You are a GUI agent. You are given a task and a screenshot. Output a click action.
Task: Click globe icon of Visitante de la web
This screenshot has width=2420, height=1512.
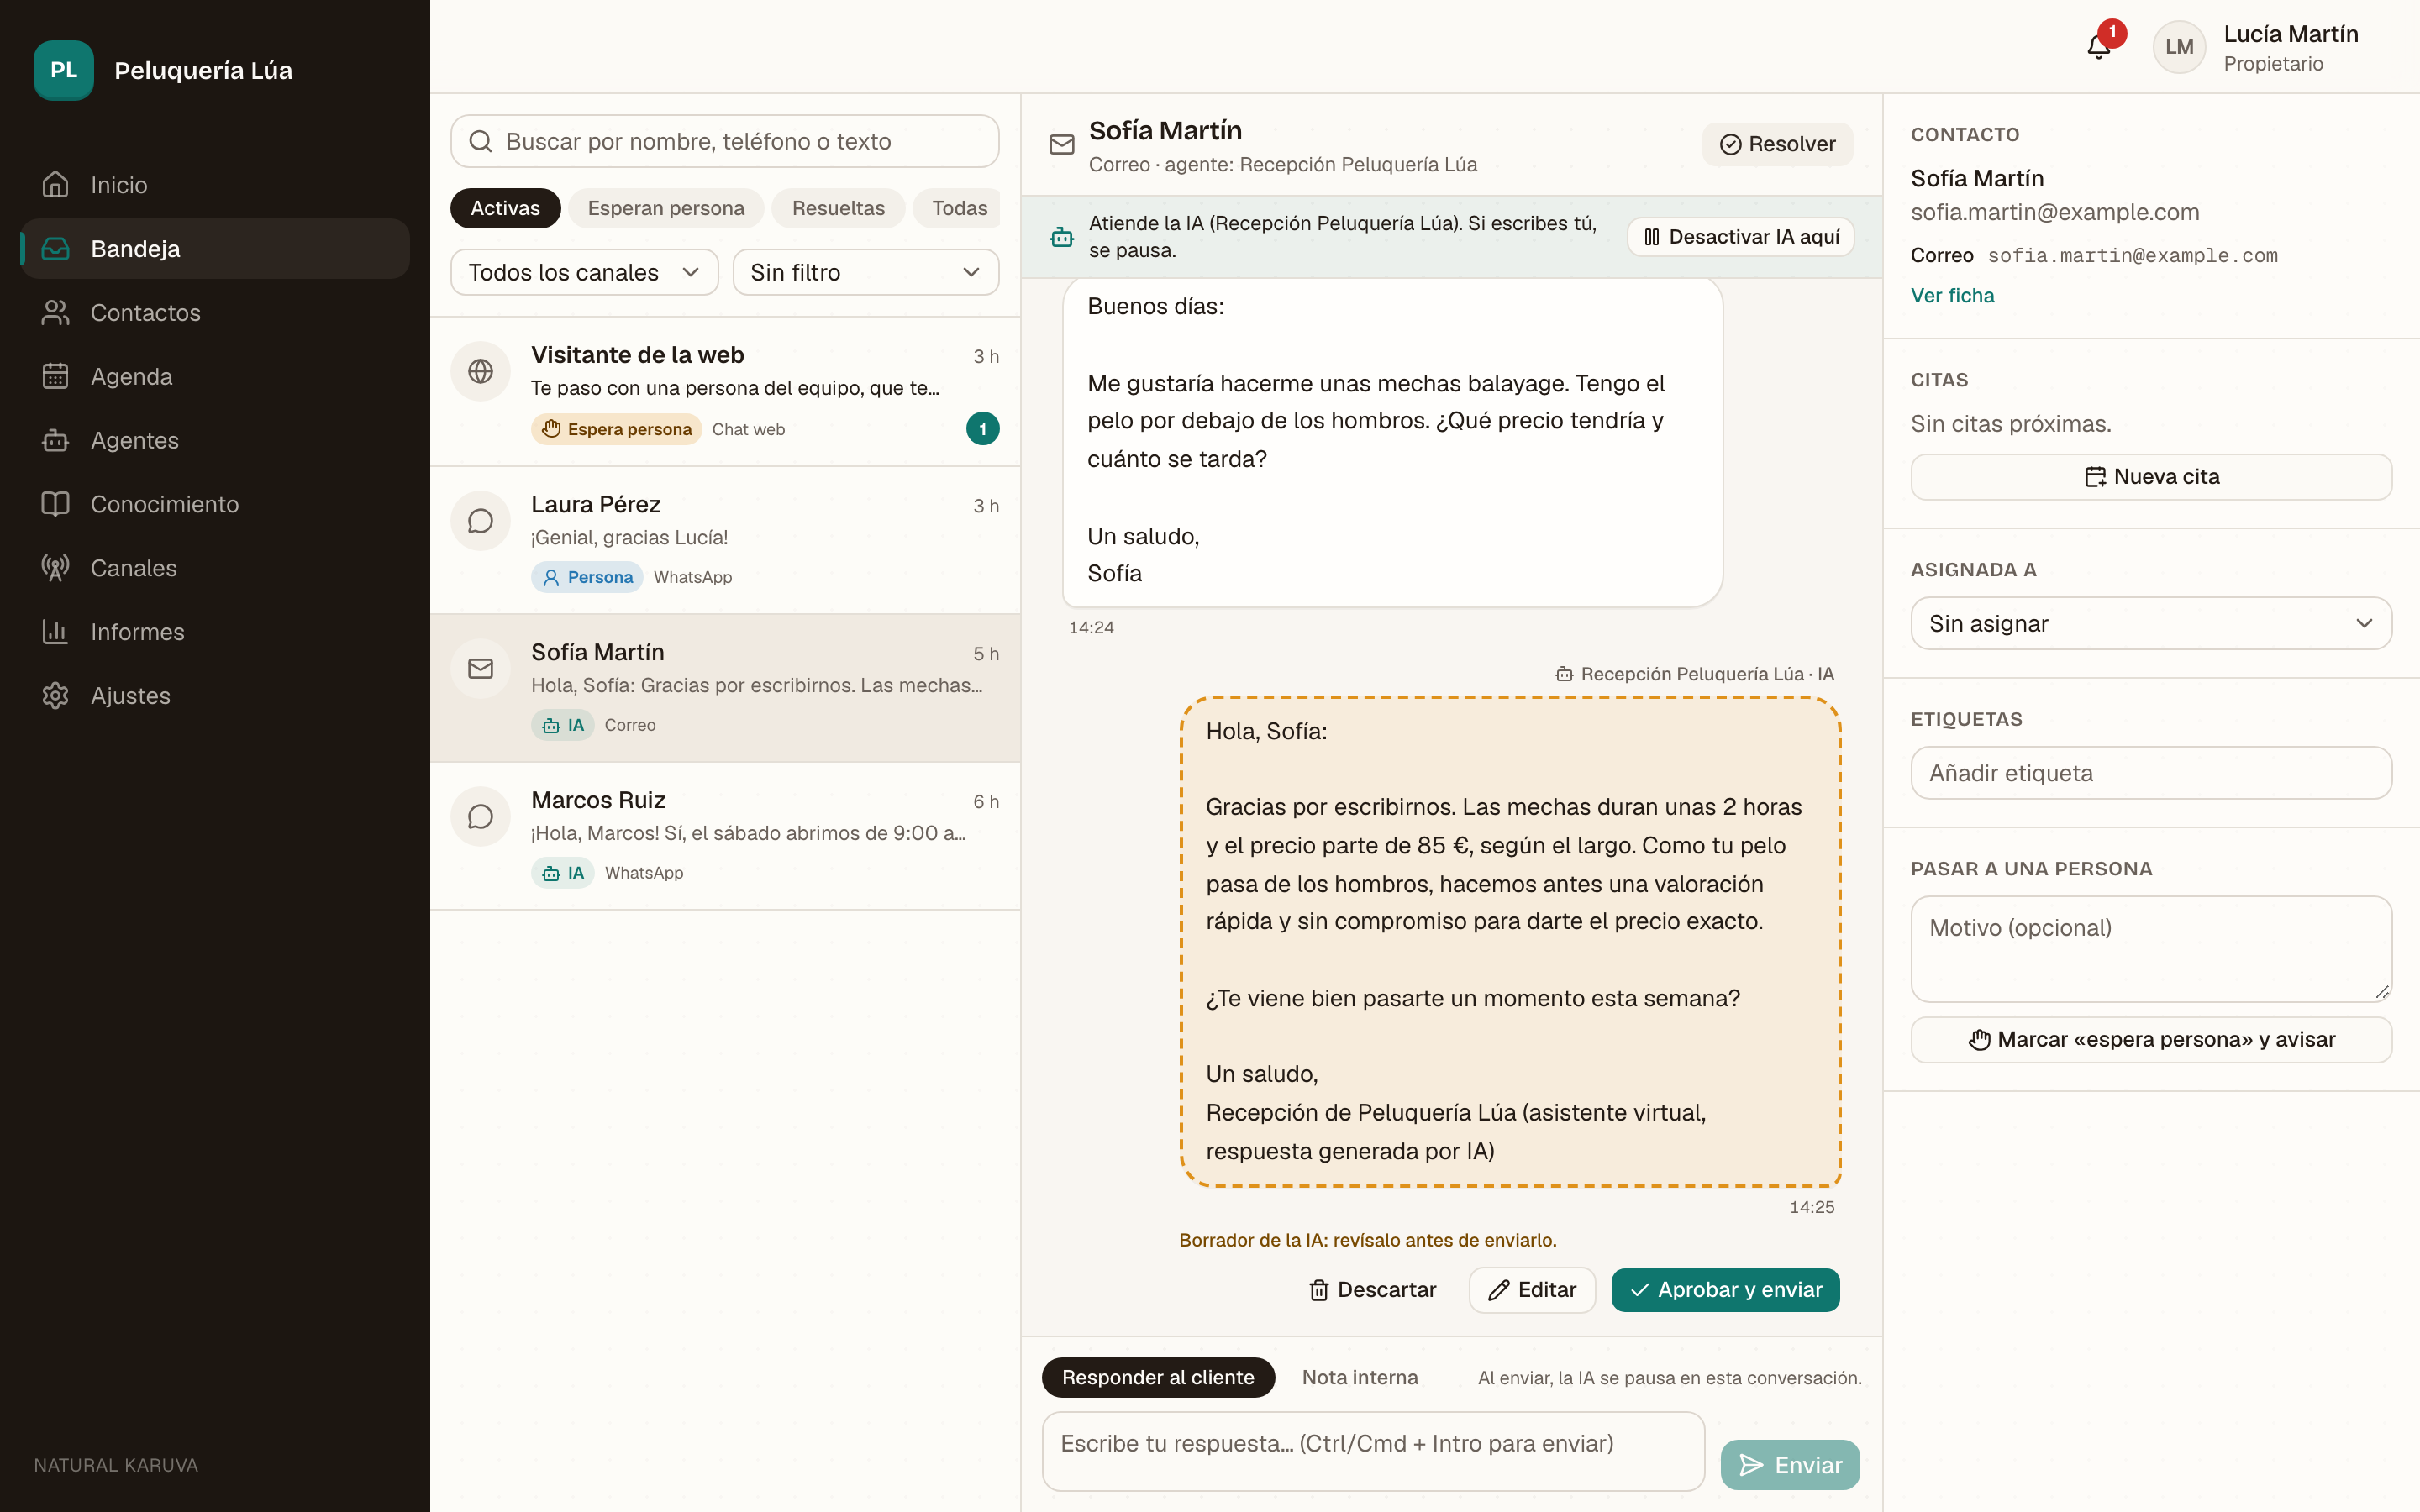tap(480, 371)
